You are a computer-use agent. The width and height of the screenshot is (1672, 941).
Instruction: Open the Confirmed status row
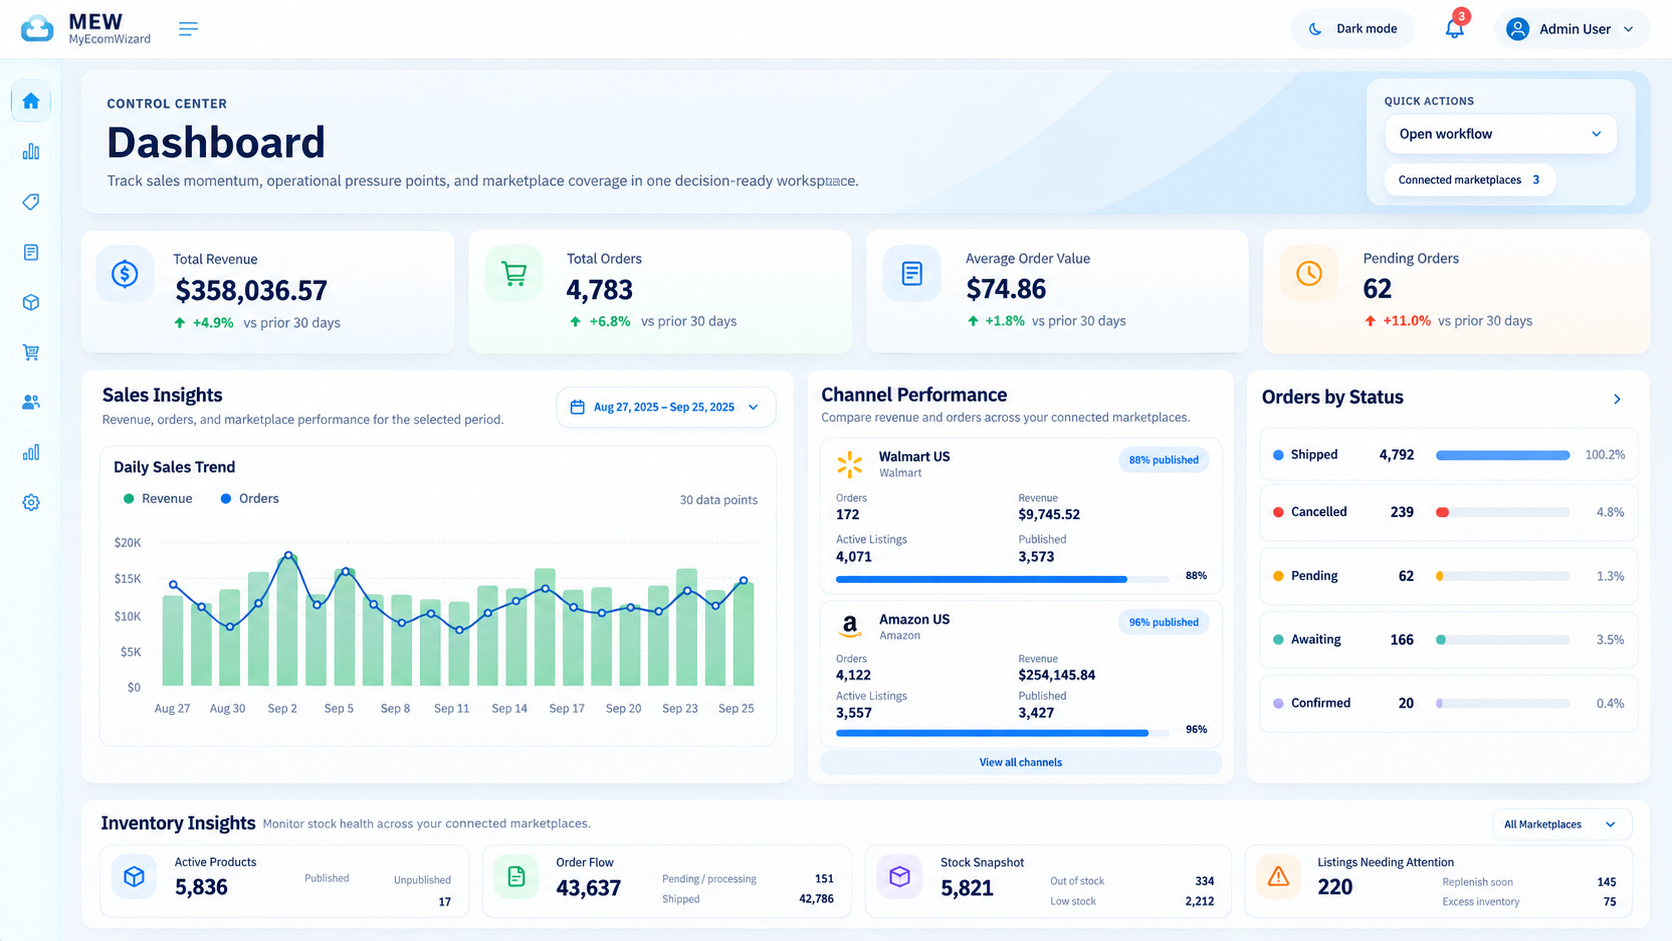click(1448, 703)
